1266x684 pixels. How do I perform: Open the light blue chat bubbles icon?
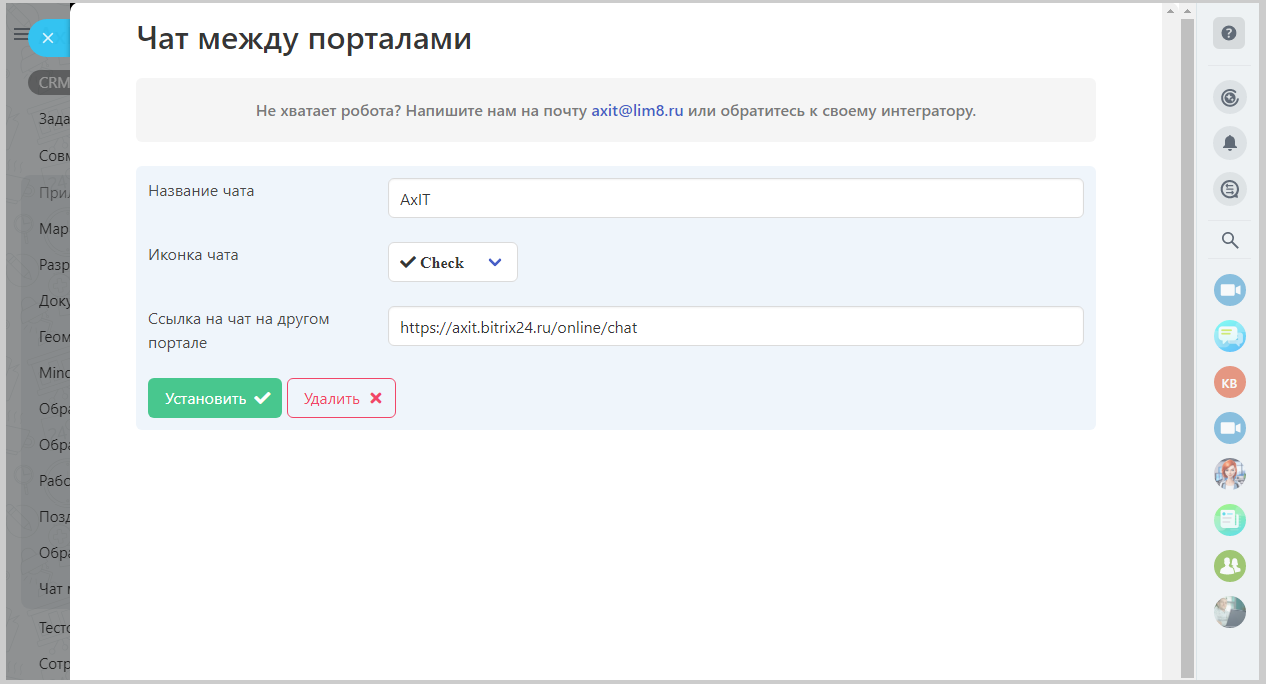(x=1229, y=336)
